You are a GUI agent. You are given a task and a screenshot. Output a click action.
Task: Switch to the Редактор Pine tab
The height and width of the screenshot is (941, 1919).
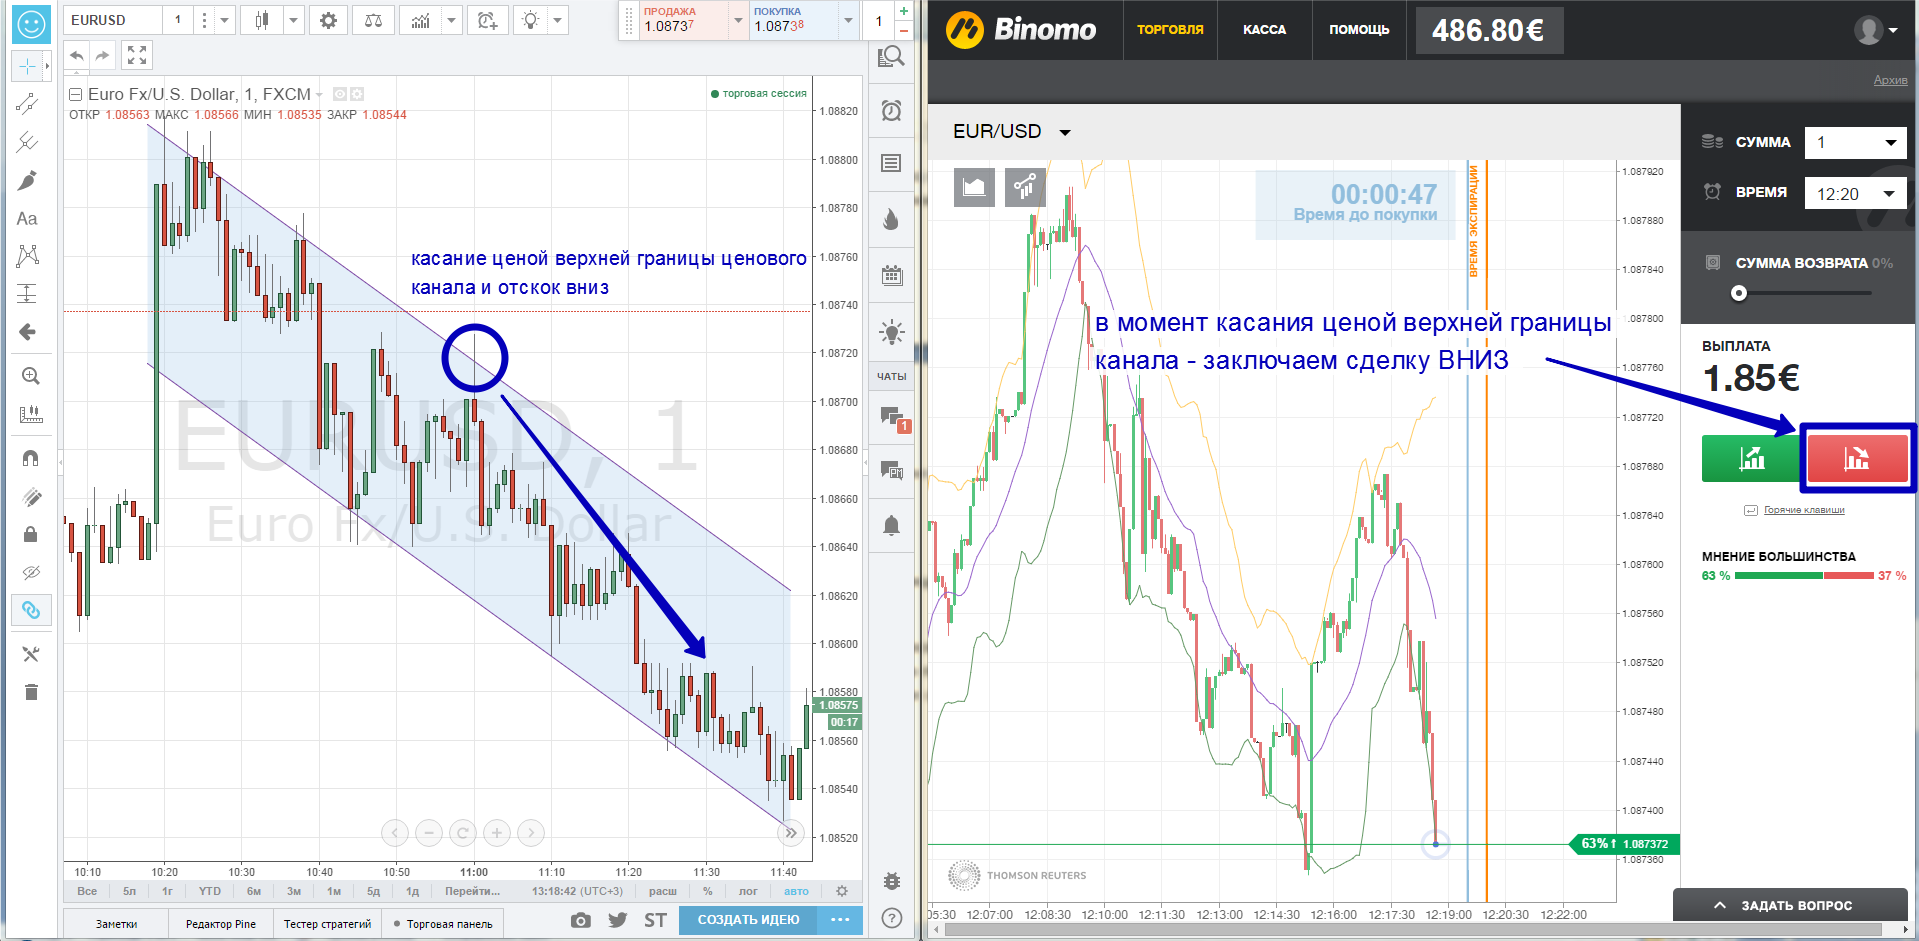click(x=221, y=924)
